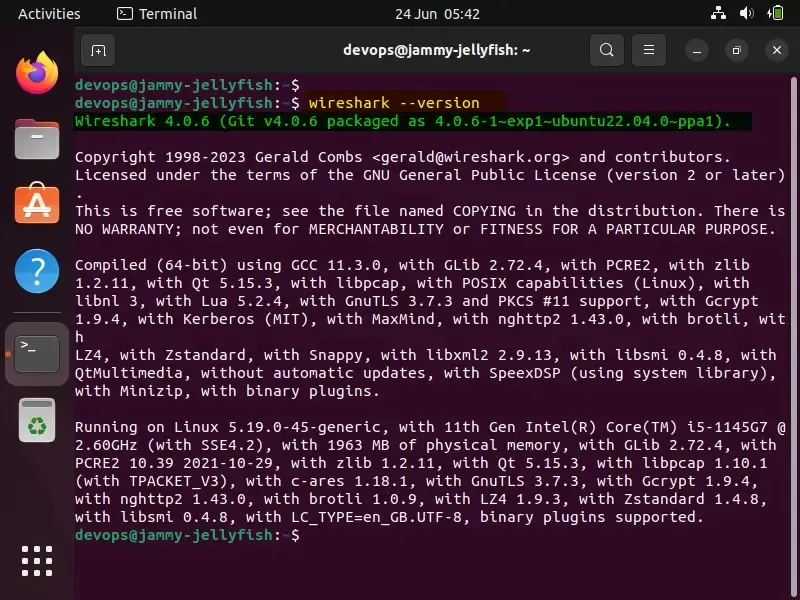Click the network status icon

click(716, 14)
